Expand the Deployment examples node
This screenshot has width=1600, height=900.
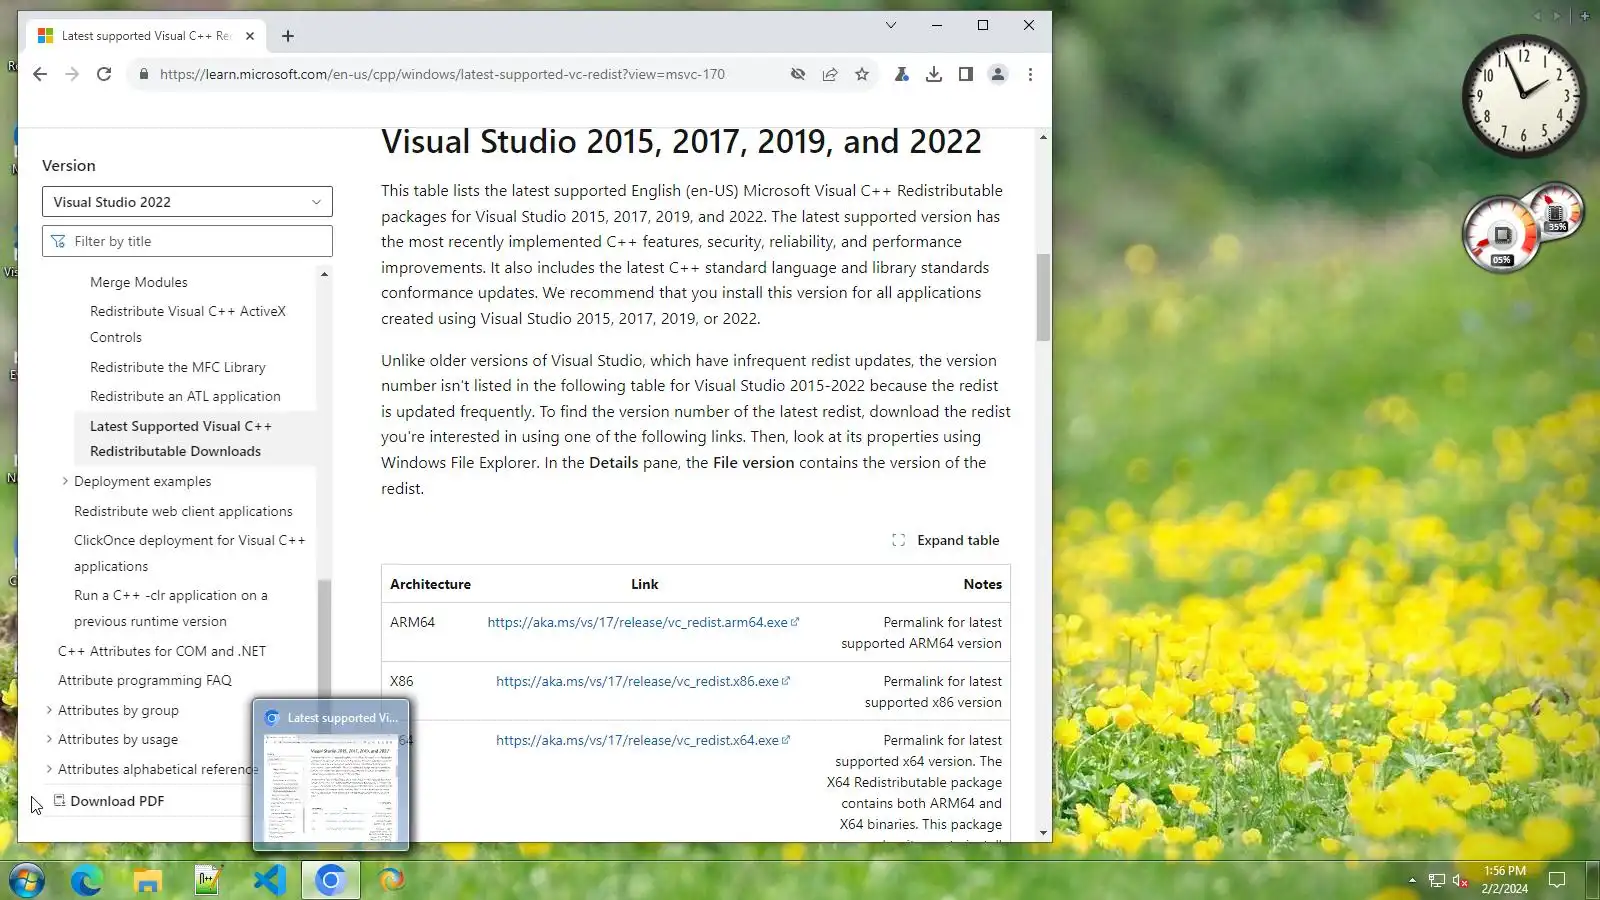click(65, 481)
